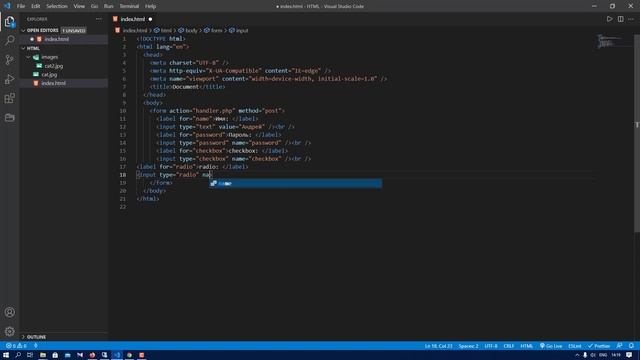
Task: Open notifications bell in status bar
Action: tap(631, 346)
